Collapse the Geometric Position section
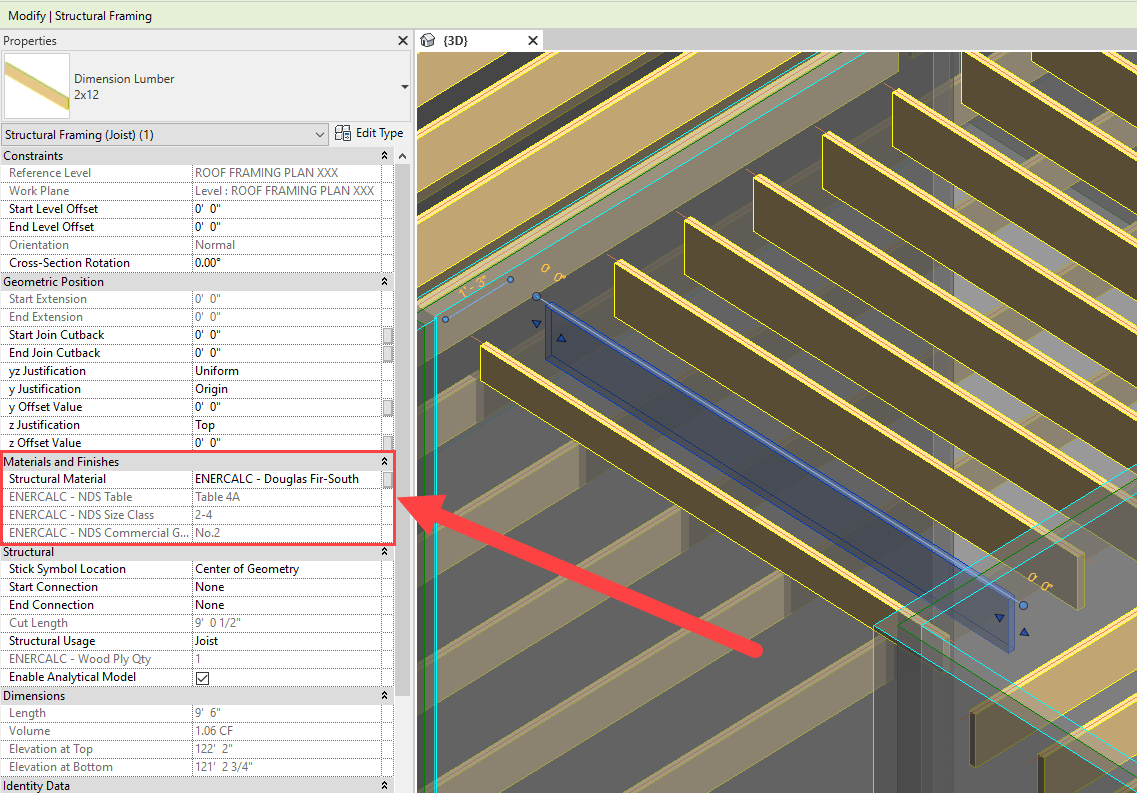Image resolution: width=1137 pixels, height=793 pixels. 384,281
